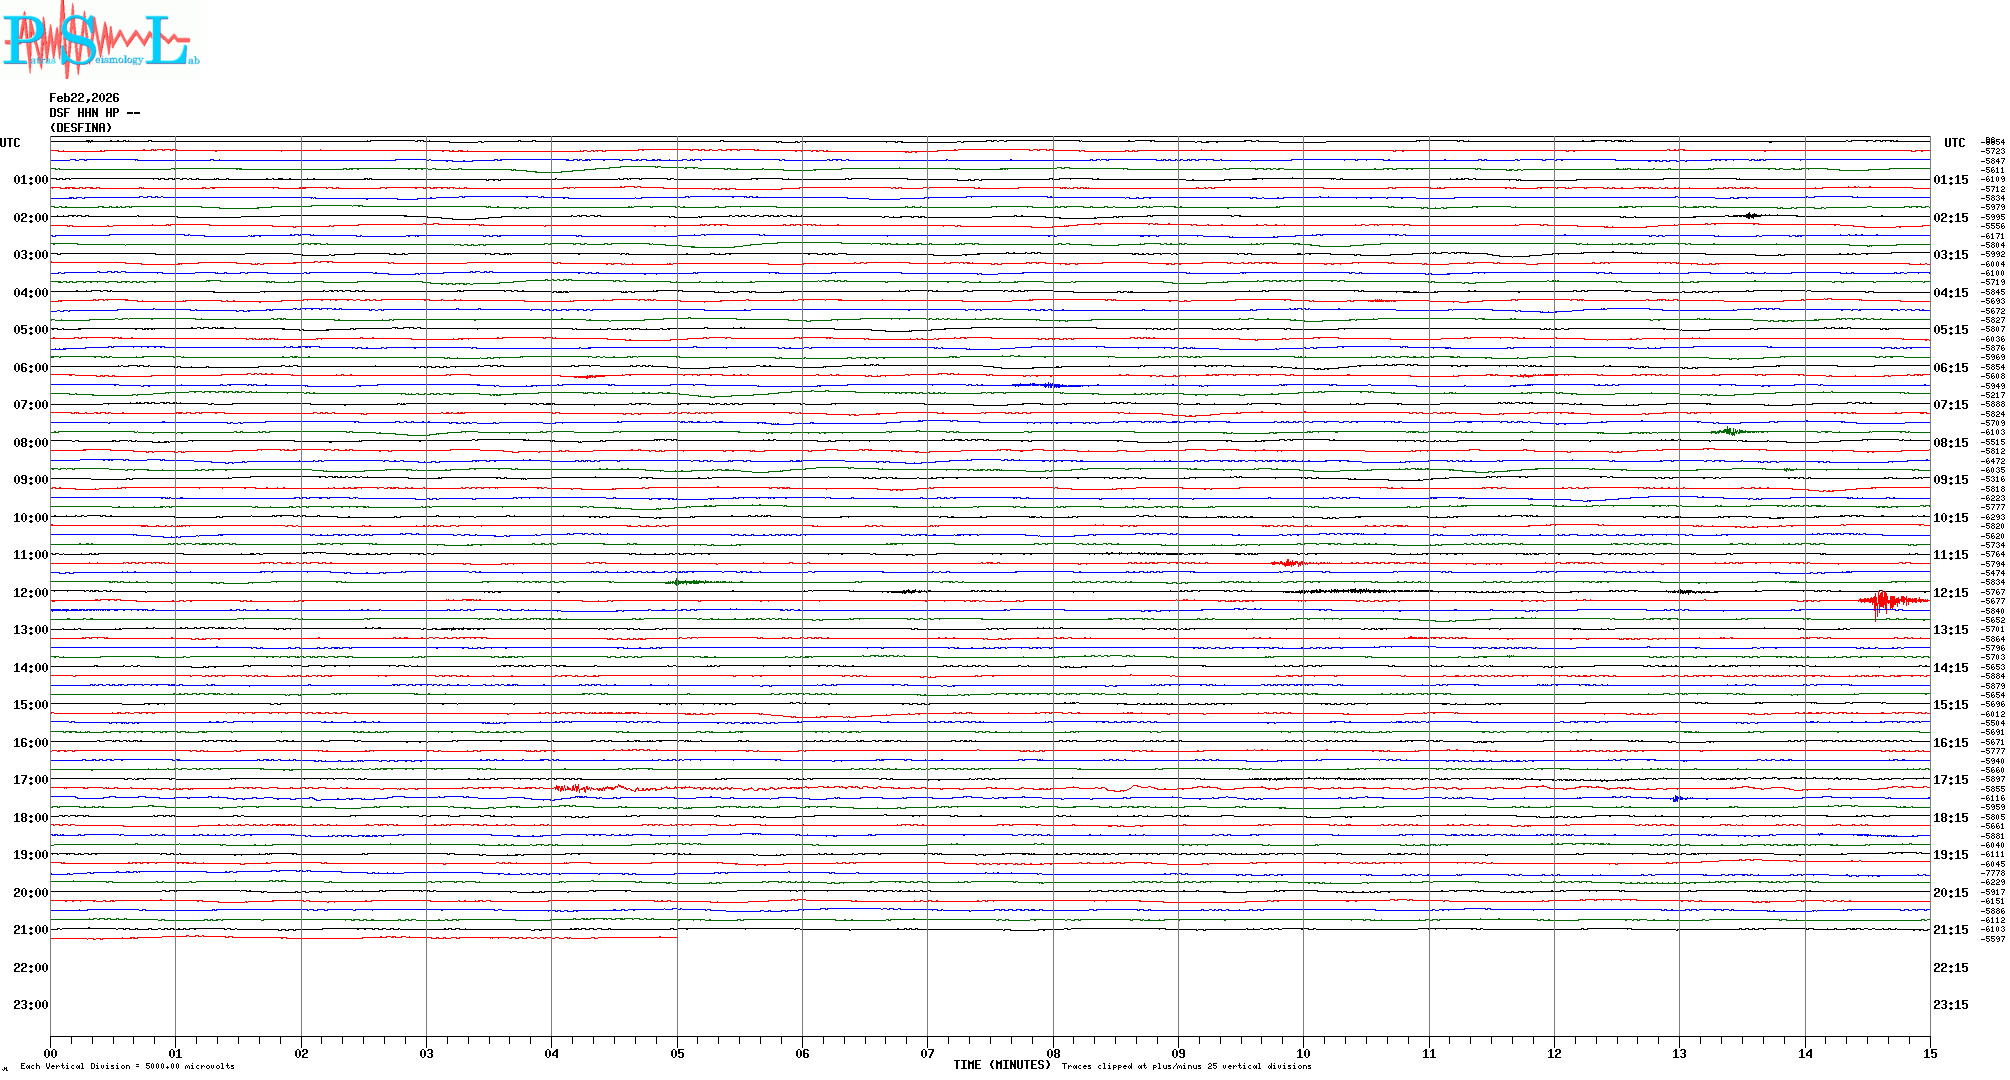Click the 12:00 hour label on left axis
The width and height of the screenshot is (2010, 1080).
[x=30, y=593]
